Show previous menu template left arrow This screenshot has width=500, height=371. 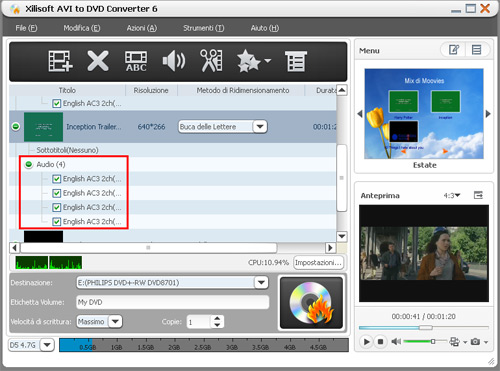(360, 114)
